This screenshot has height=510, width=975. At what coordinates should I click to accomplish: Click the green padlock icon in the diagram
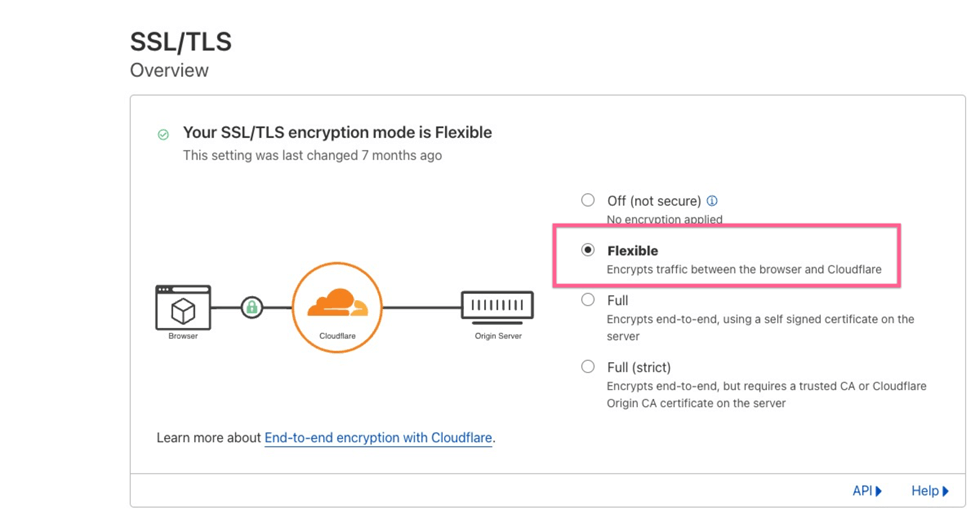click(252, 307)
